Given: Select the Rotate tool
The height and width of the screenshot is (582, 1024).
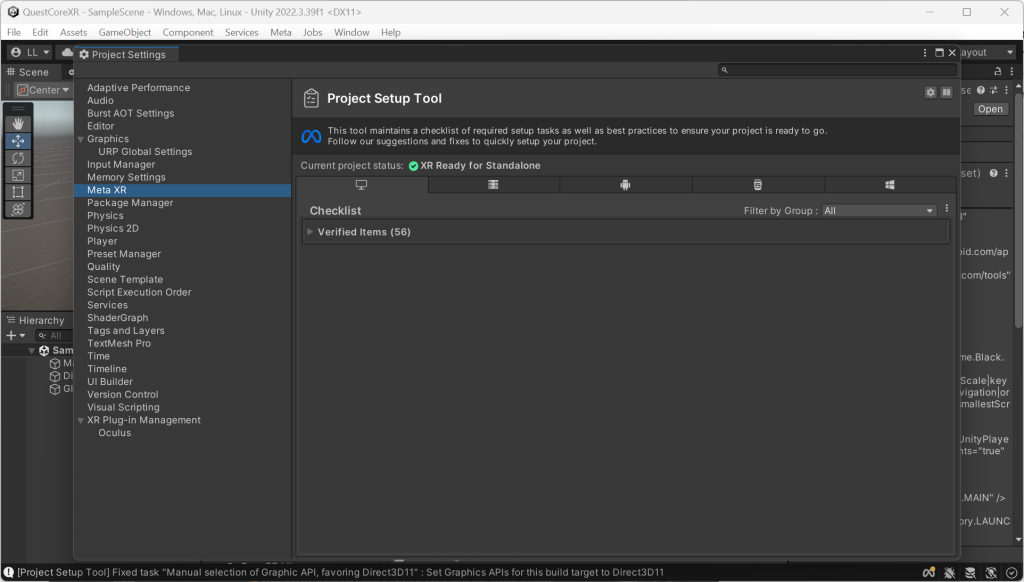Looking at the screenshot, I should pyautogui.click(x=18, y=157).
